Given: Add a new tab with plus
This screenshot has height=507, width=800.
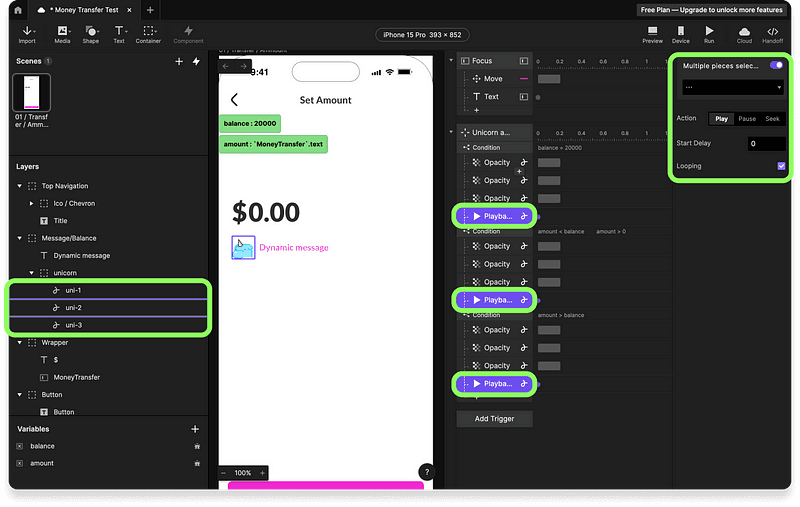Looking at the screenshot, I should [x=150, y=10].
